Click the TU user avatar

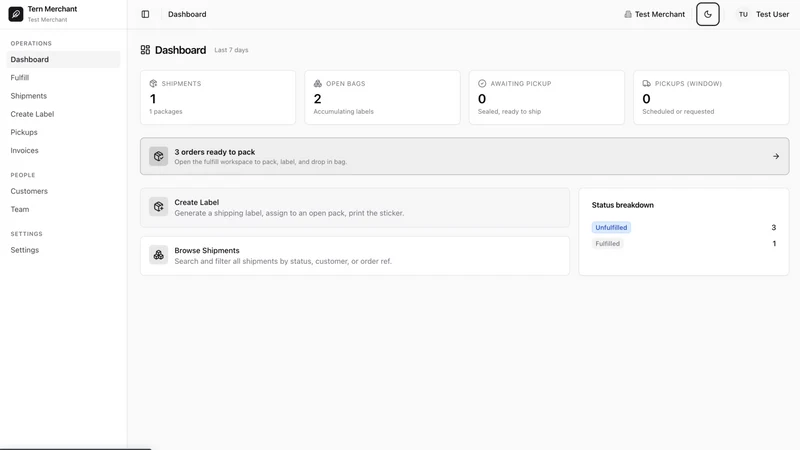click(743, 14)
